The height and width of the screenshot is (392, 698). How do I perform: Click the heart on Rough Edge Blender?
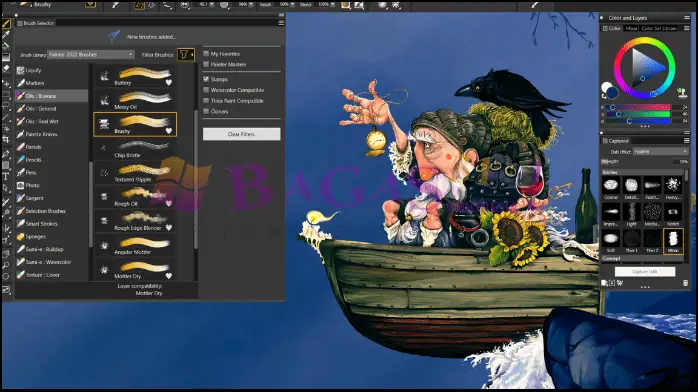point(169,227)
